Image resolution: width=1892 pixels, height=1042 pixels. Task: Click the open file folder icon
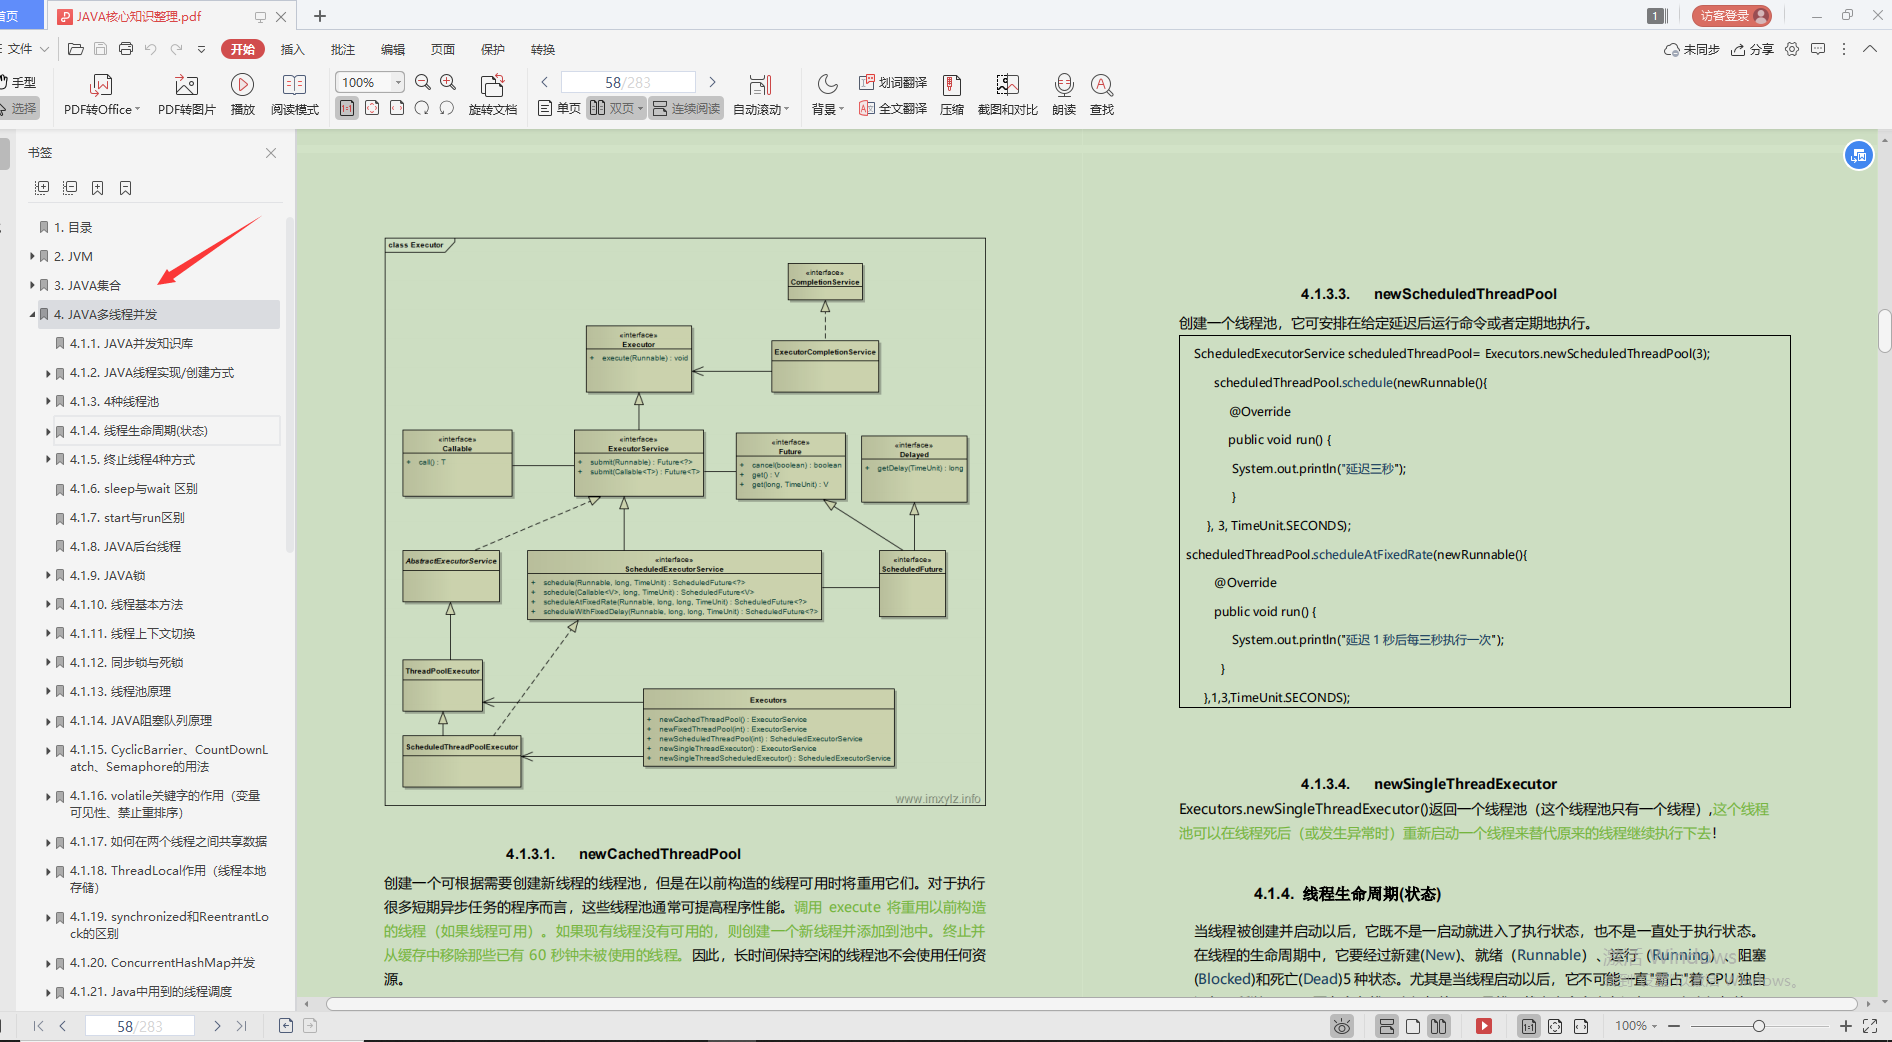pyautogui.click(x=76, y=49)
